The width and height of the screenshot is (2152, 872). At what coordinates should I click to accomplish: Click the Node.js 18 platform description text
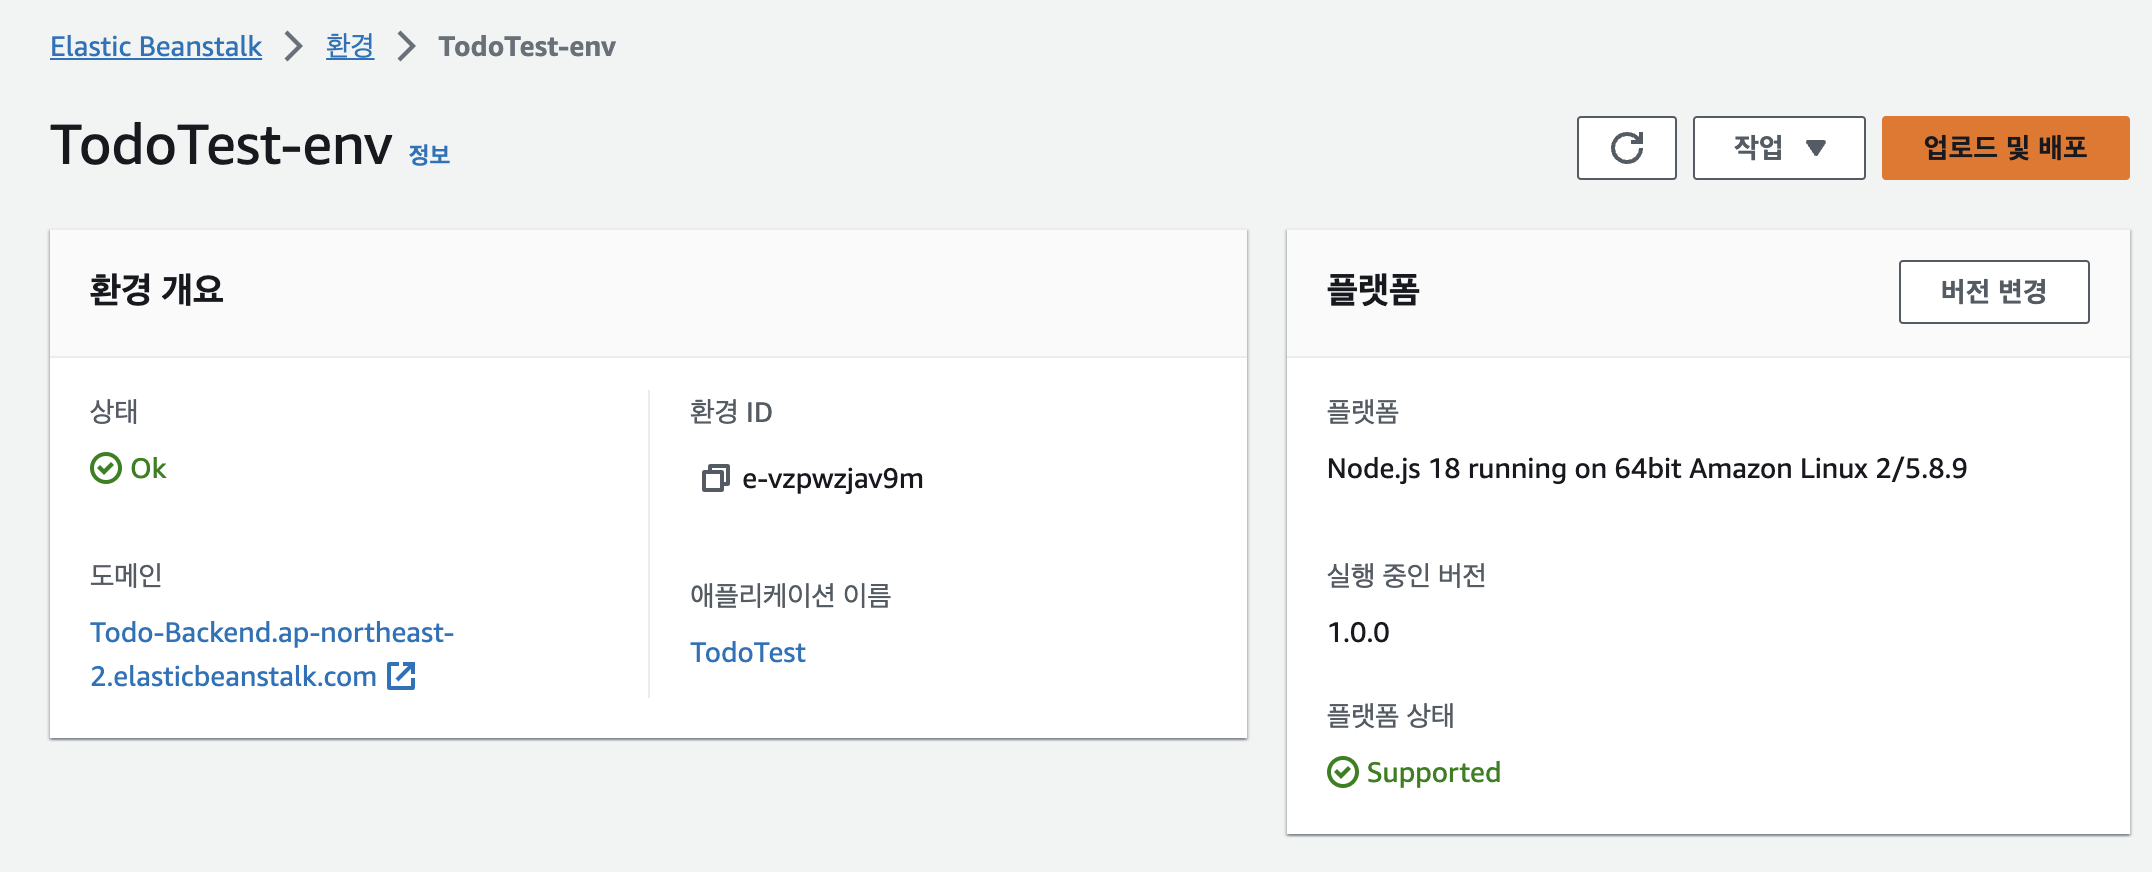pos(1646,468)
